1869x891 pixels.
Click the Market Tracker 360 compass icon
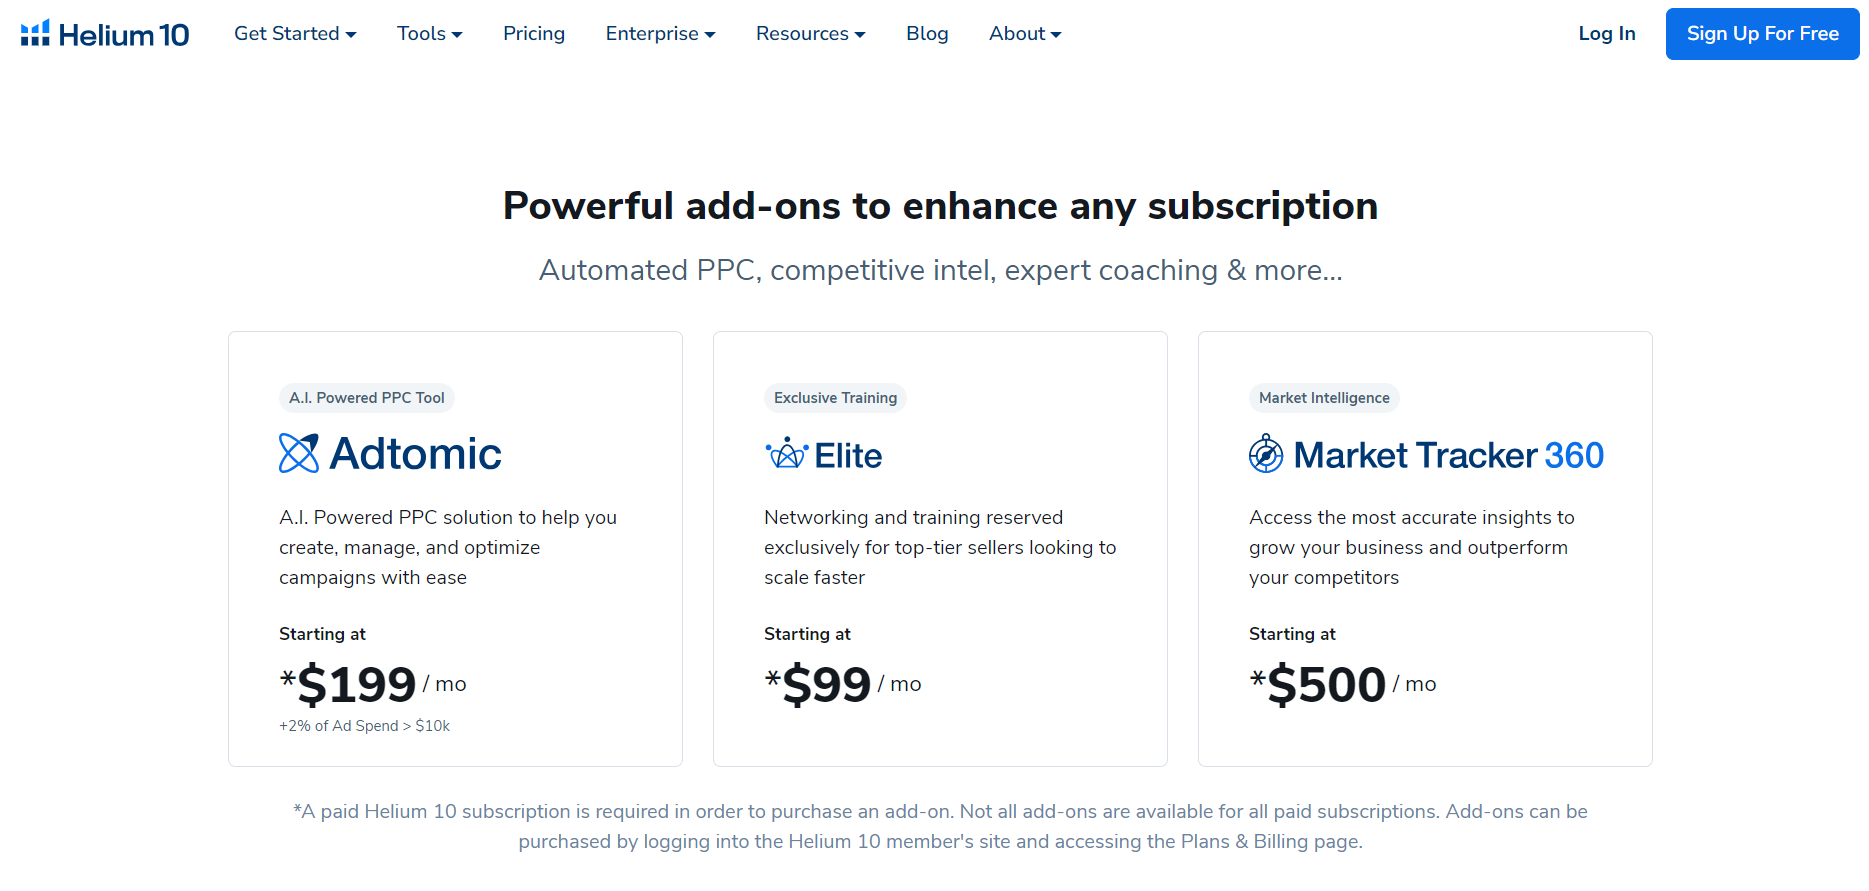click(1266, 454)
